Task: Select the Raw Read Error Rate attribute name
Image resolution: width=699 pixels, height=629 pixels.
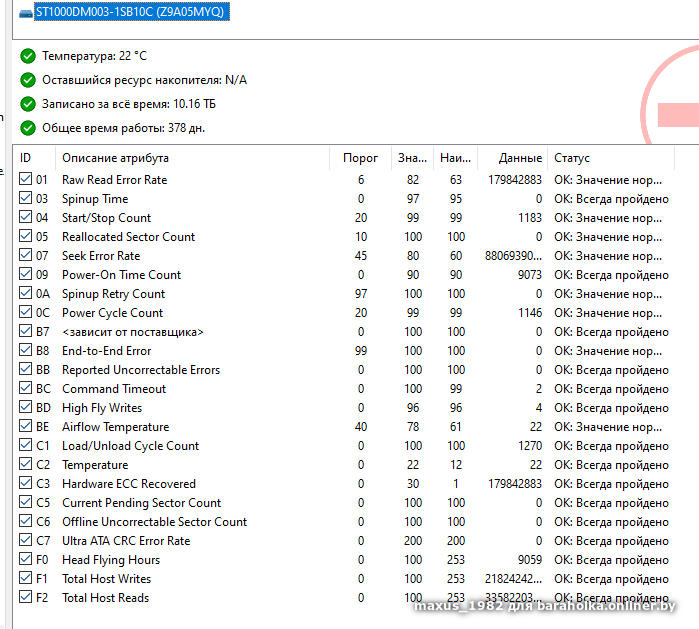Action: (115, 180)
